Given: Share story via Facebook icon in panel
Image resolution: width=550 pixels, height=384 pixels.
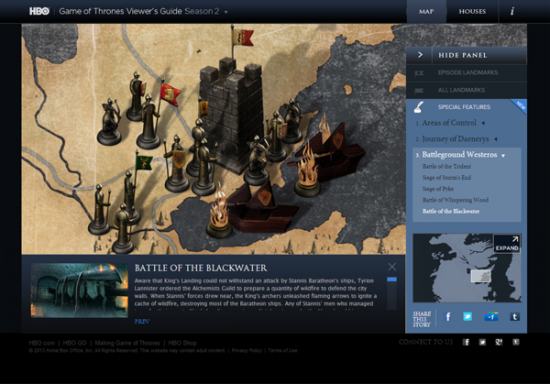Looking at the screenshot, I should pos(448,317).
